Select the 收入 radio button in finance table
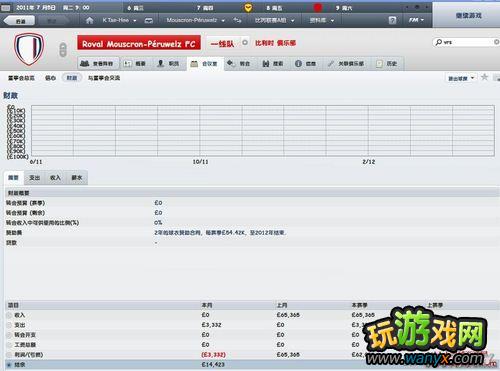The height and width of the screenshot is (371, 500). pos(9,315)
